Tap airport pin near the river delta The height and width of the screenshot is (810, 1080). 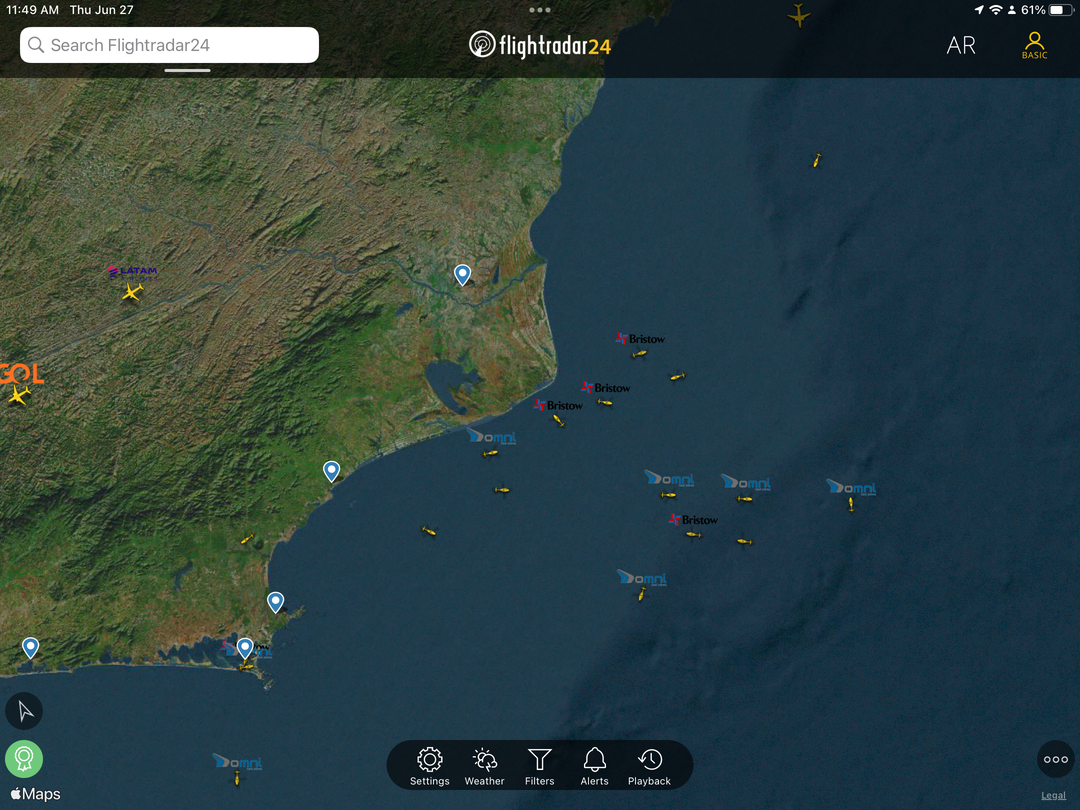[x=463, y=275]
